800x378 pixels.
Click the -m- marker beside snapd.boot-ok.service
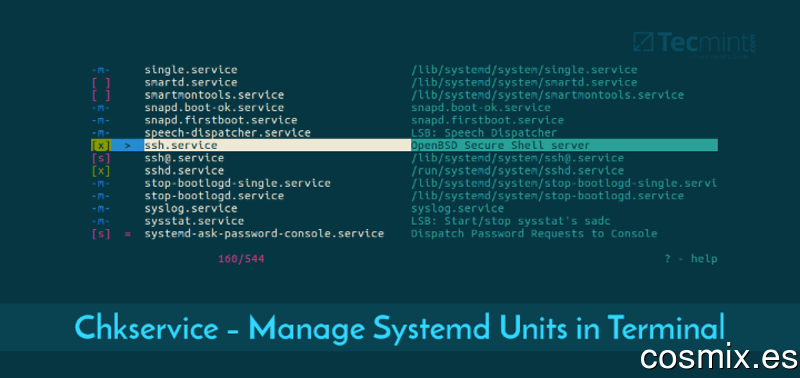coord(101,108)
